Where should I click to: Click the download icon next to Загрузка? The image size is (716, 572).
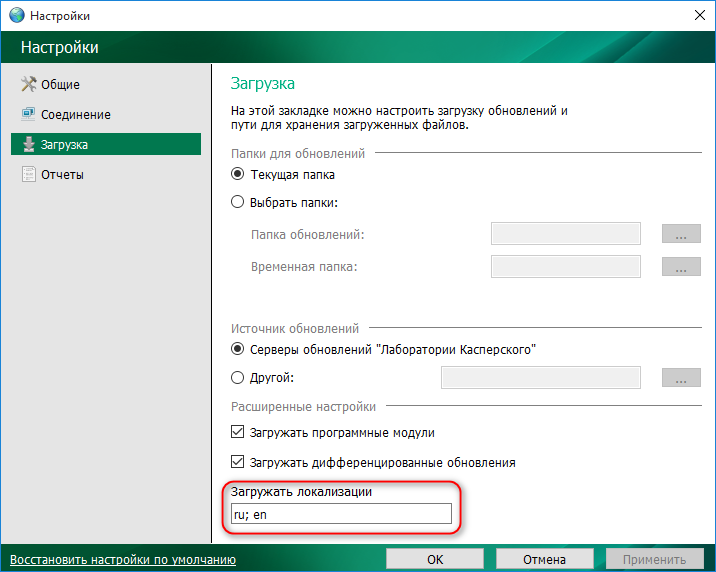point(29,144)
